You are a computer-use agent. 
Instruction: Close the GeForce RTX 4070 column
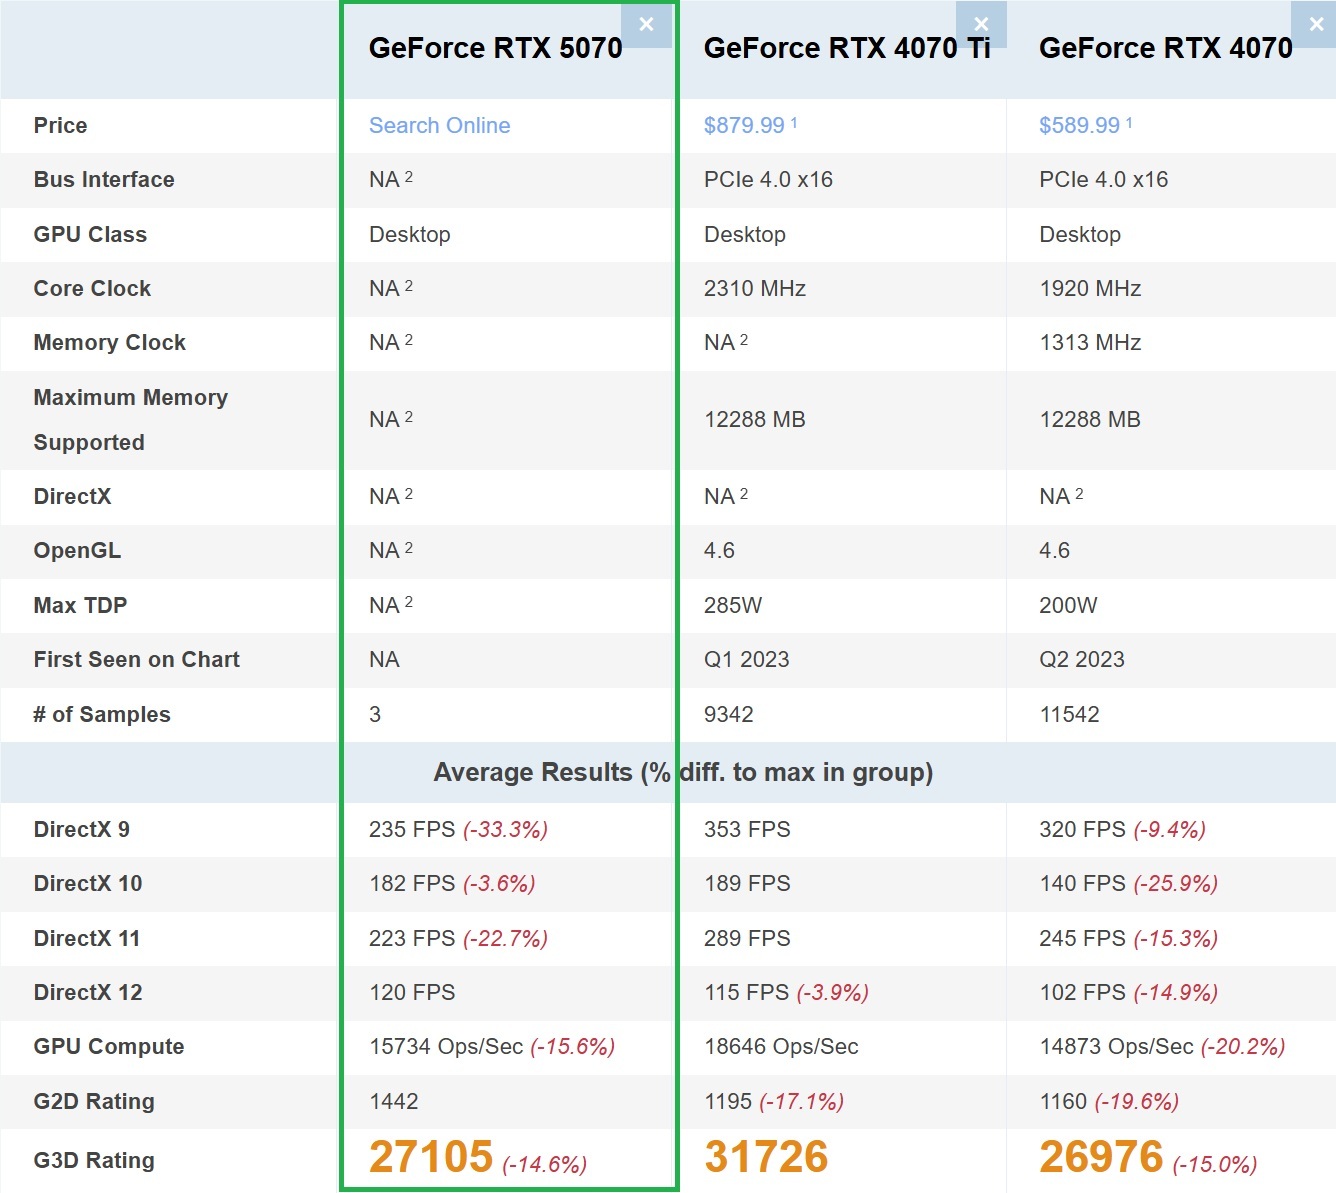(1315, 25)
